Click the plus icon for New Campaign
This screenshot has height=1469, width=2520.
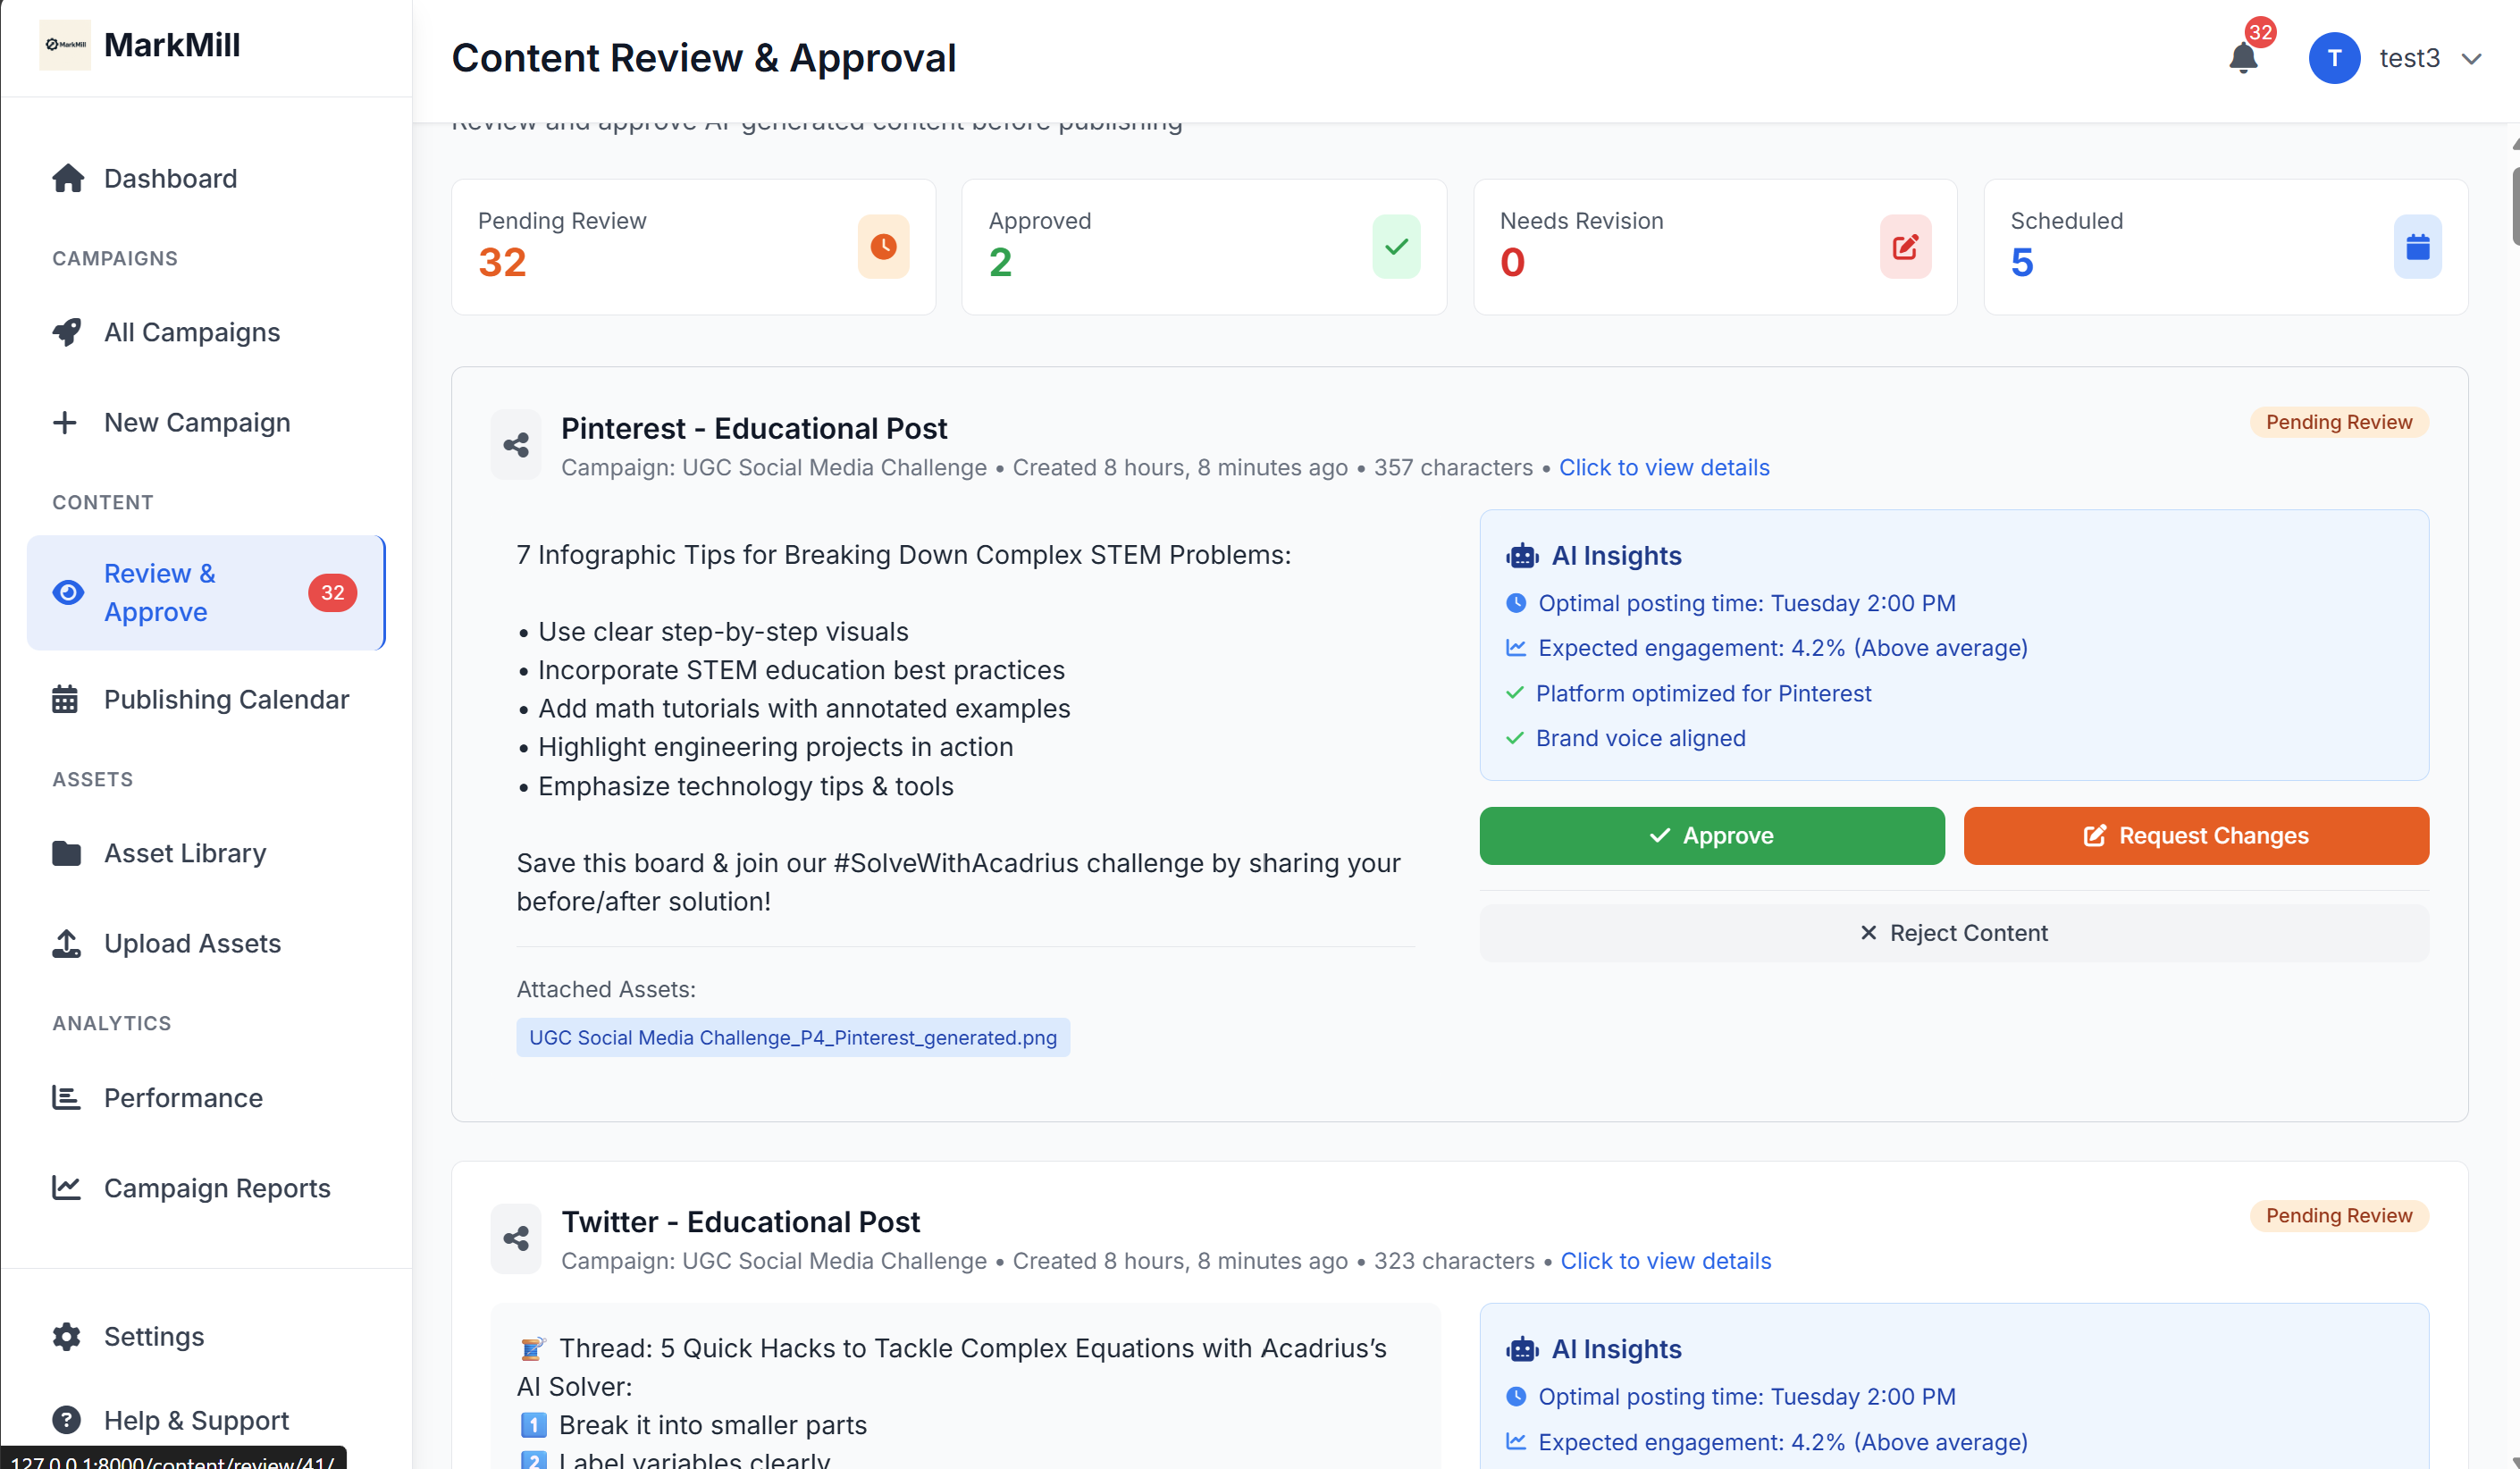click(65, 423)
